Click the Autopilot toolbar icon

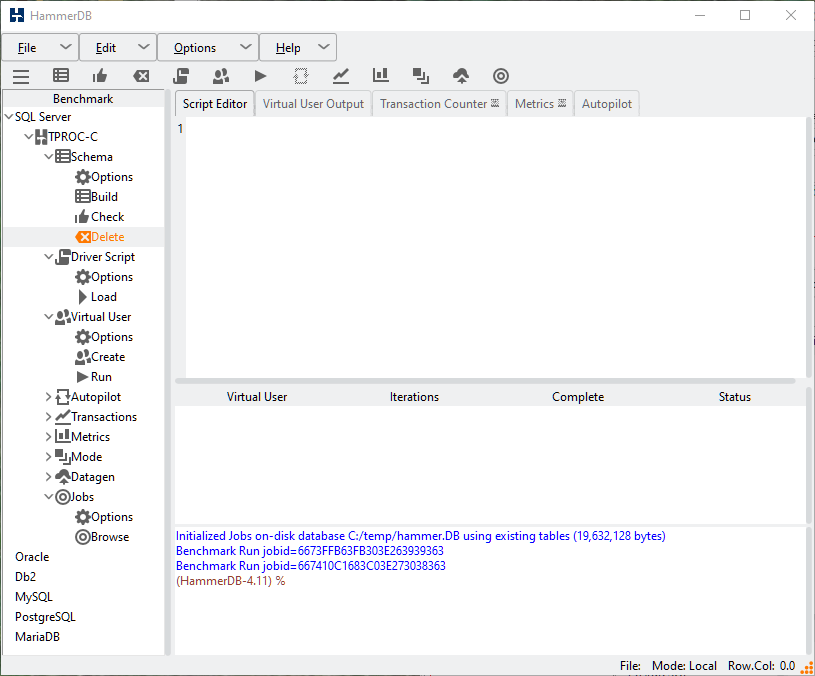point(301,76)
